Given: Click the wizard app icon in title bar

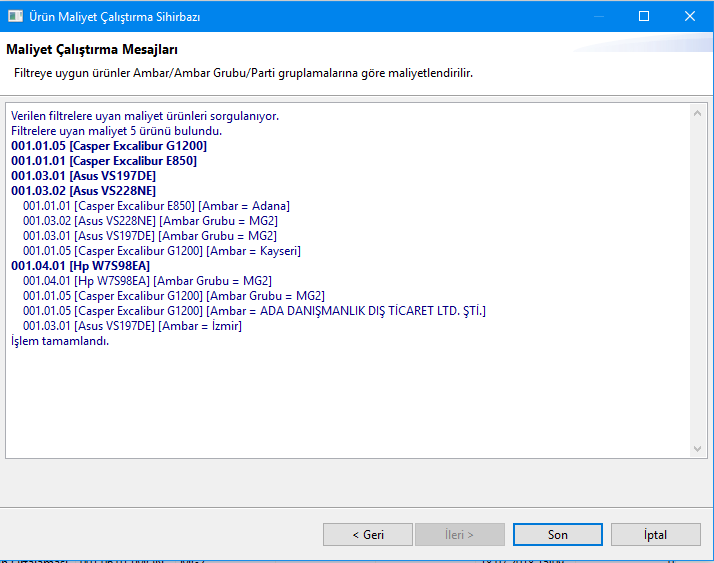Looking at the screenshot, I should (x=15, y=16).
